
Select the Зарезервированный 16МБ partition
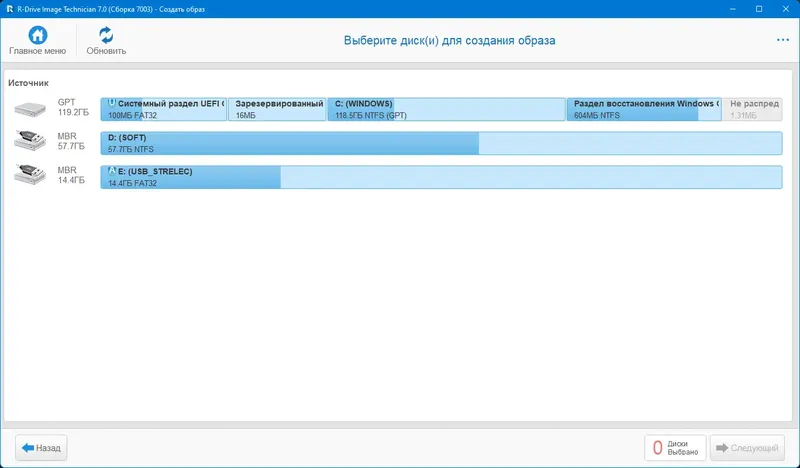coord(277,109)
